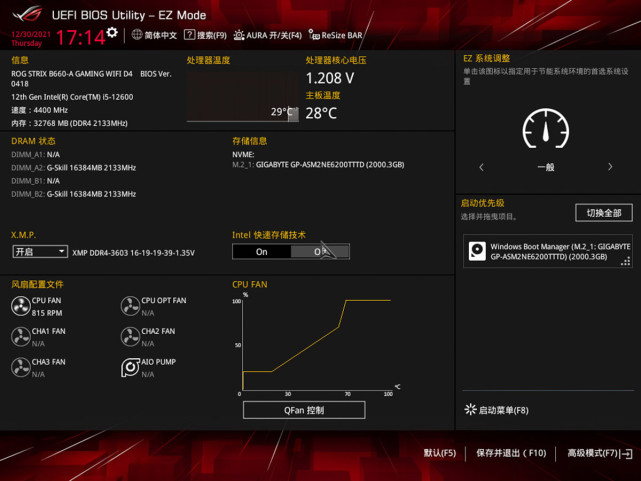641x481 pixels.
Task: Open Search (F9) question mark icon
Action: 189,35
